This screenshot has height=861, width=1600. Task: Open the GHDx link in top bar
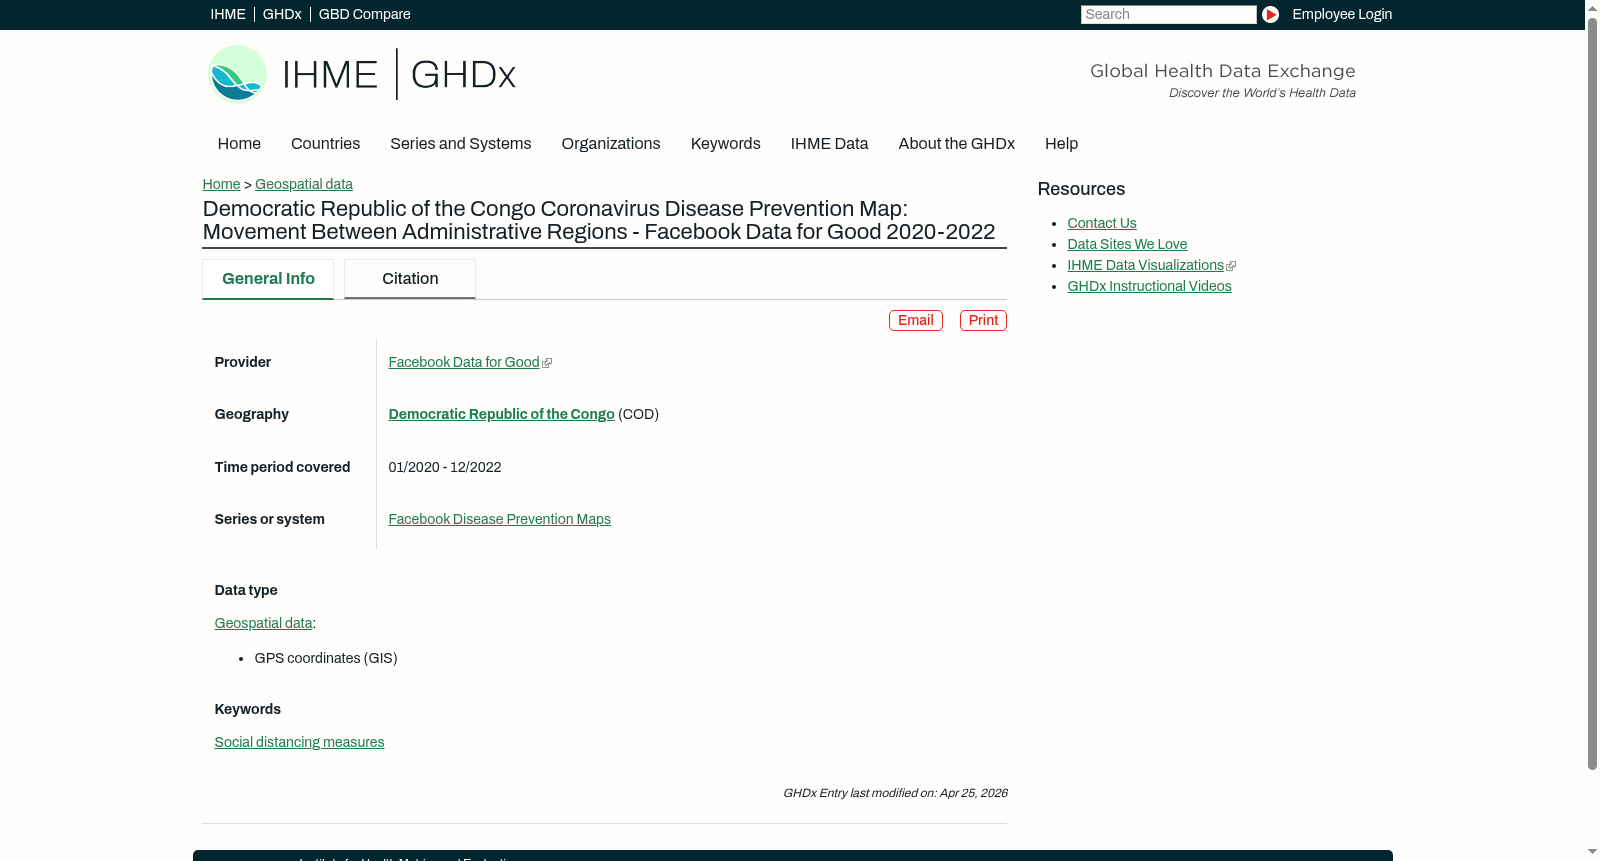tap(282, 14)
